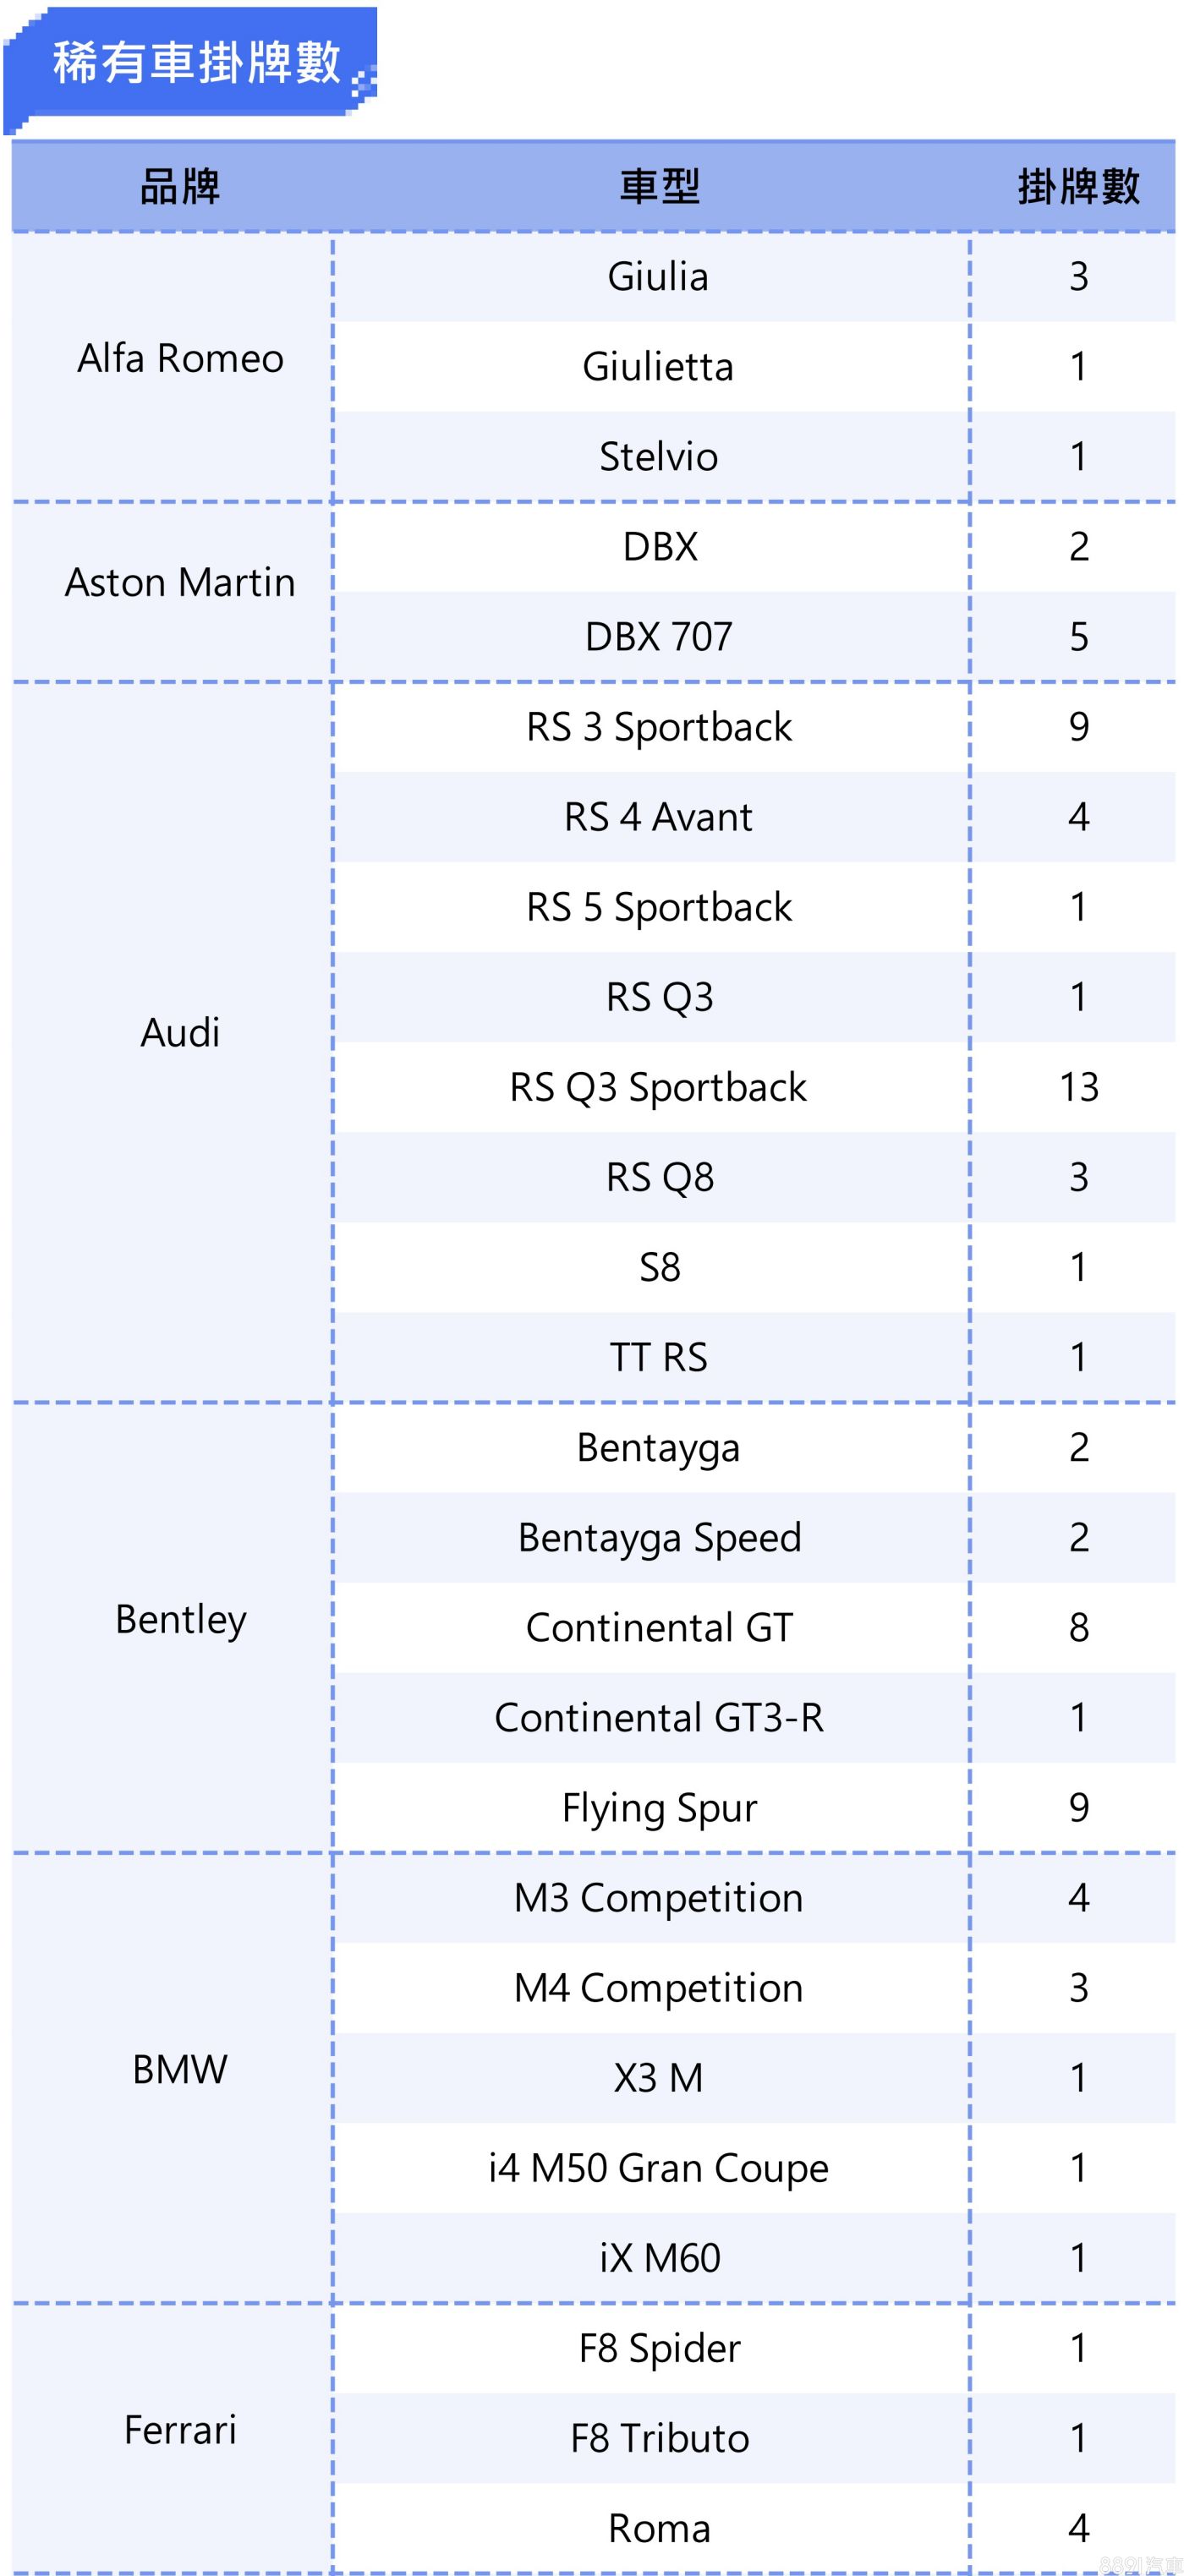Click the F8 Tributo model cell
Viewport: 1184px width, 2576px height.
click(x=658, y=2439)
